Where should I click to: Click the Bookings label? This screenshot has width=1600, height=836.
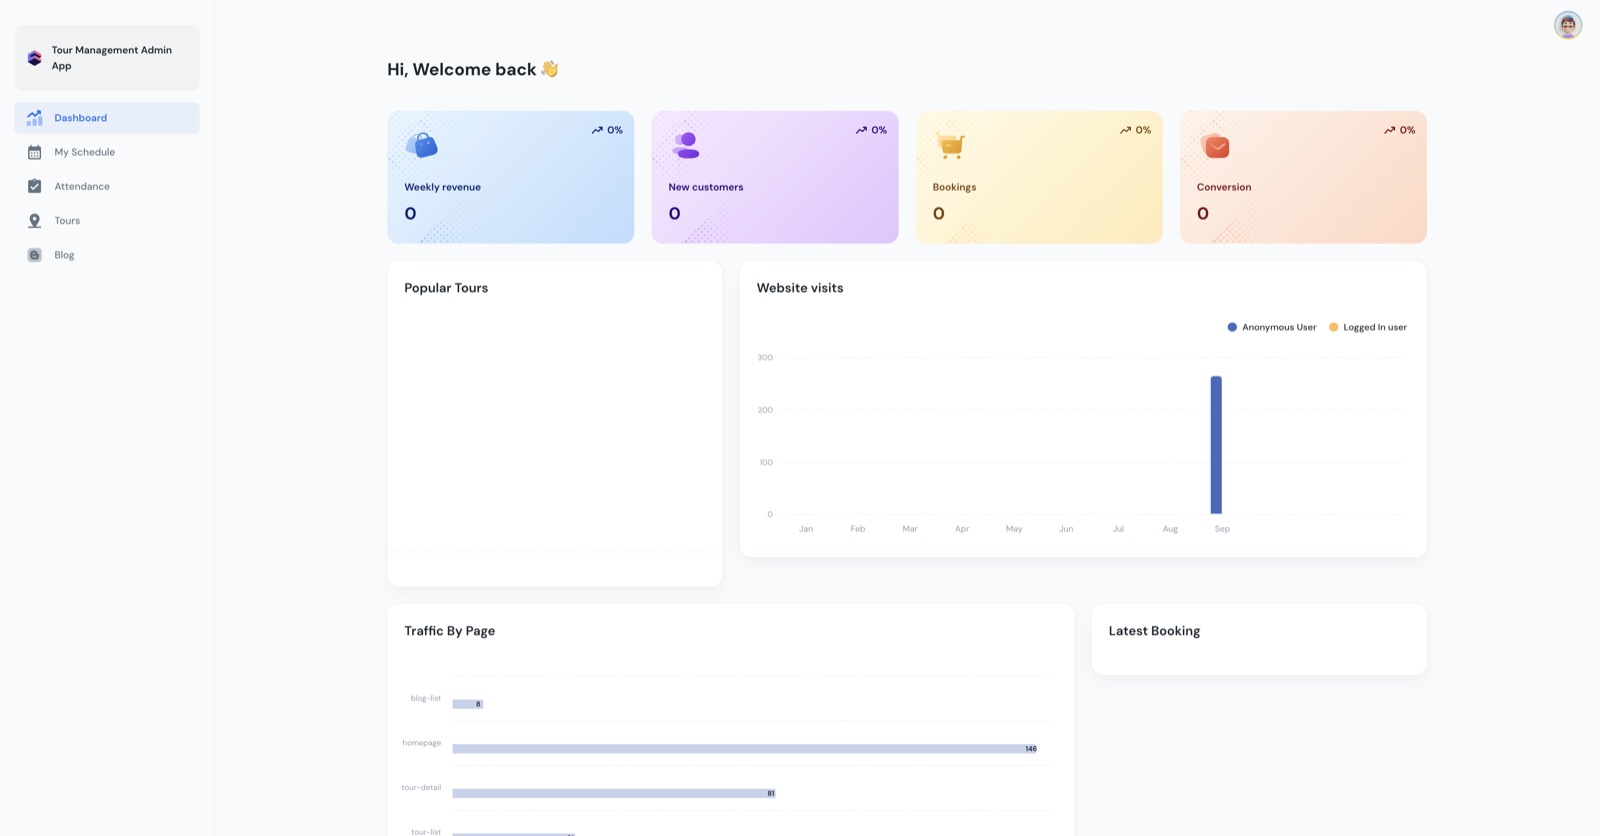pos(954,187)
